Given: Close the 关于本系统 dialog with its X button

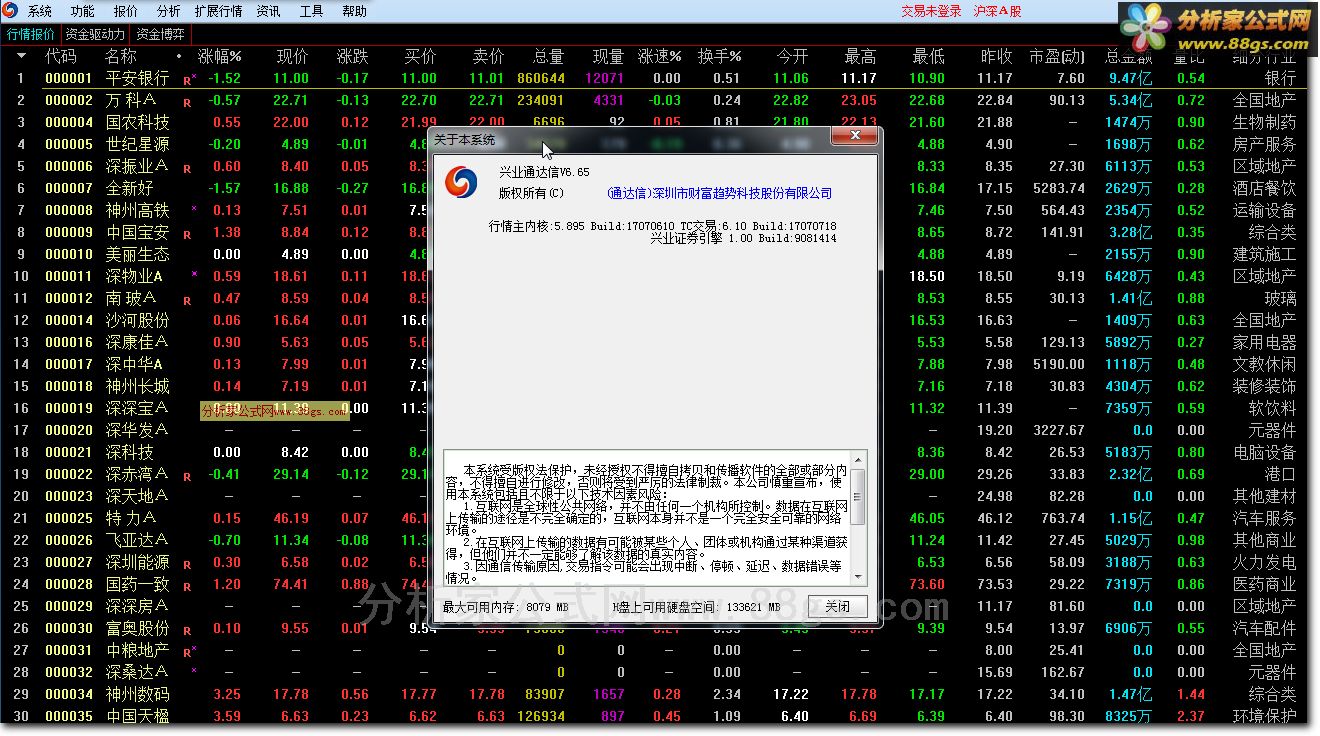Looking at the screenshot, I should (x=855, y=136).
